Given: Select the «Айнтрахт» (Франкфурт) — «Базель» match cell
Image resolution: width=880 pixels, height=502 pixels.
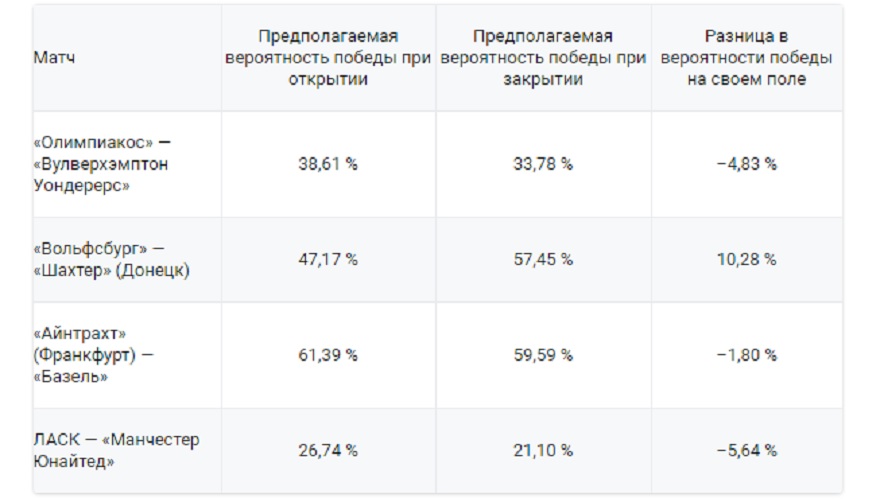Looking at the screenshot, I should tap(95, 355).
